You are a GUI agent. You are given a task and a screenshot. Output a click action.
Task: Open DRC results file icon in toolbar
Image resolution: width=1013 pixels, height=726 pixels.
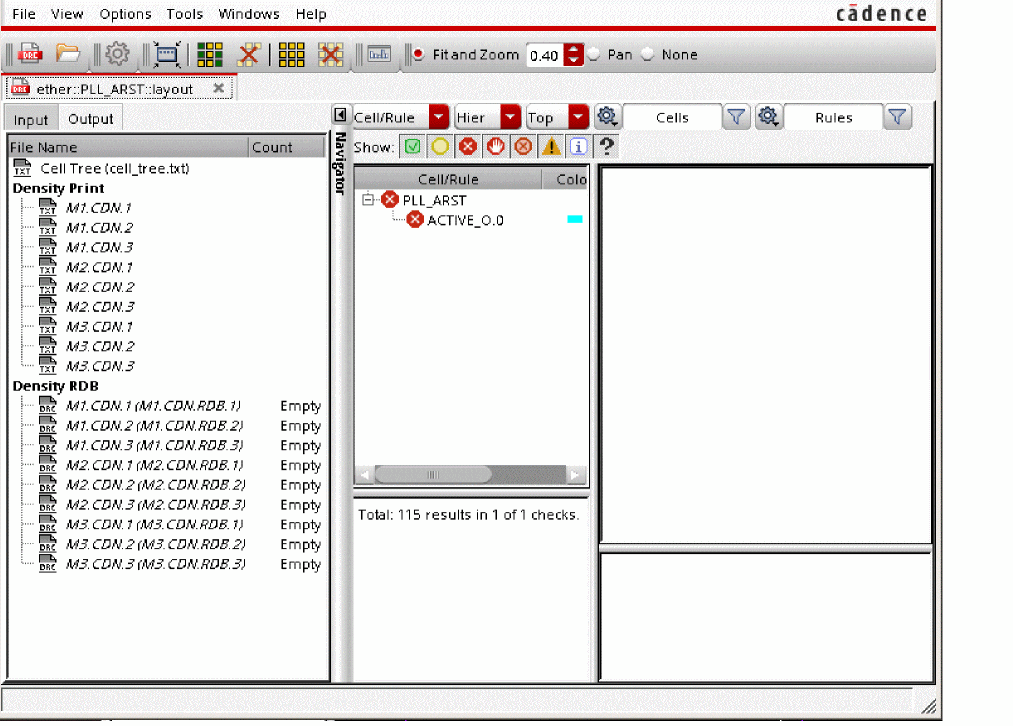point(30,54)
